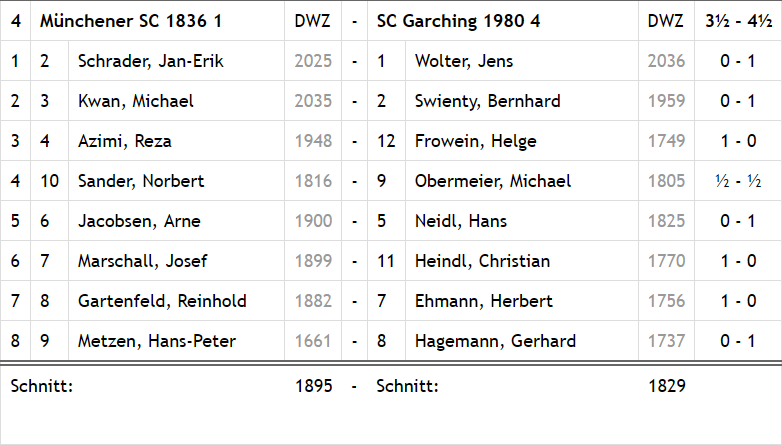Click player Gartenfeld, Reinhold
The height and width of the screenshot is (445, 782).
162,301
